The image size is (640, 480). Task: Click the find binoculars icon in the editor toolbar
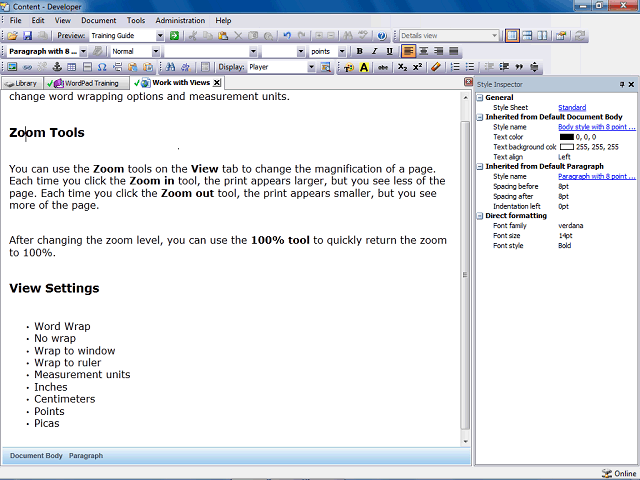(x=170, y=67)
